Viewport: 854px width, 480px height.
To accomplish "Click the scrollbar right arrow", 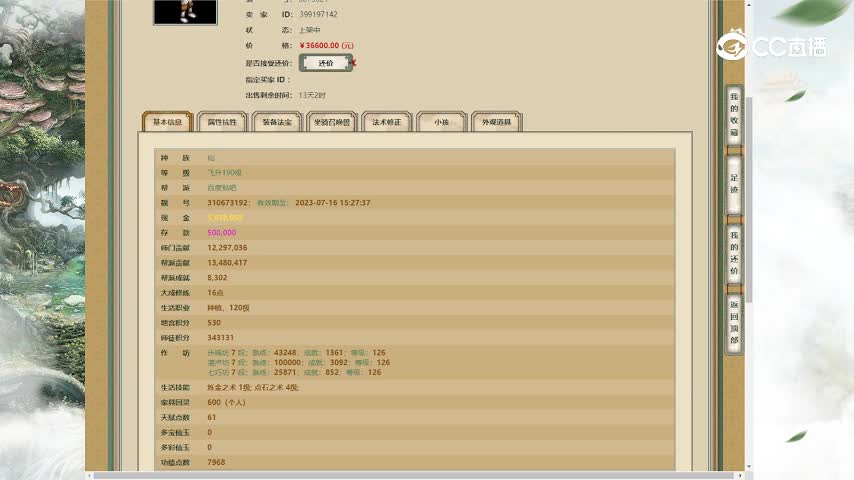I will (740, 476).
